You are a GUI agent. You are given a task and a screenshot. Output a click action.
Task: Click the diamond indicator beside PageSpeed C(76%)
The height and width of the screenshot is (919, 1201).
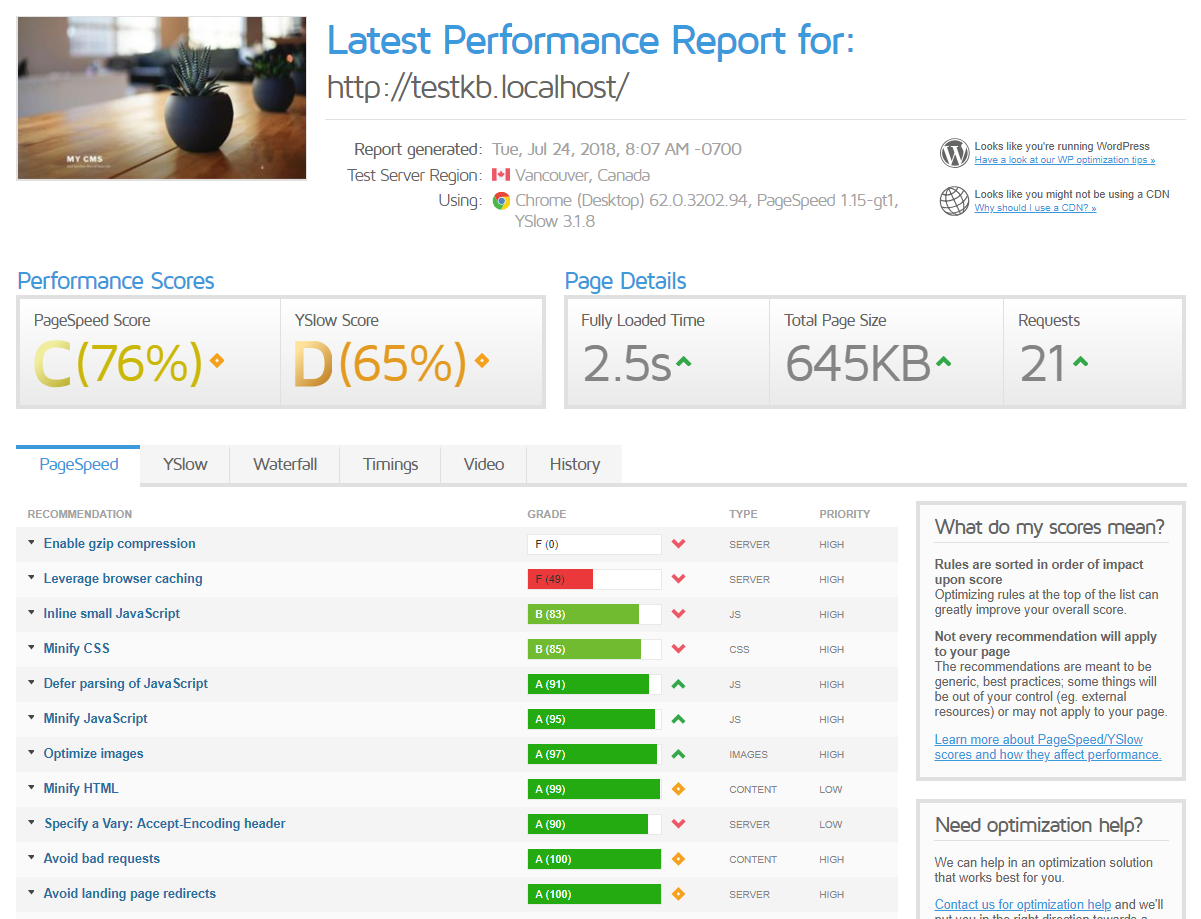[x=217, y=360]
